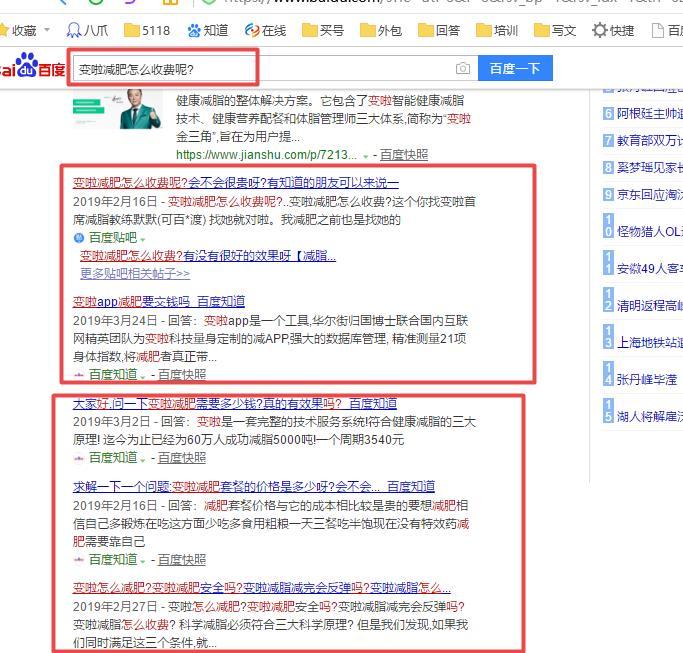Open 更多贴吧相关帖子>> link
Image resolution: width=683 pixels, height=653 pixels.
point(135,274)
